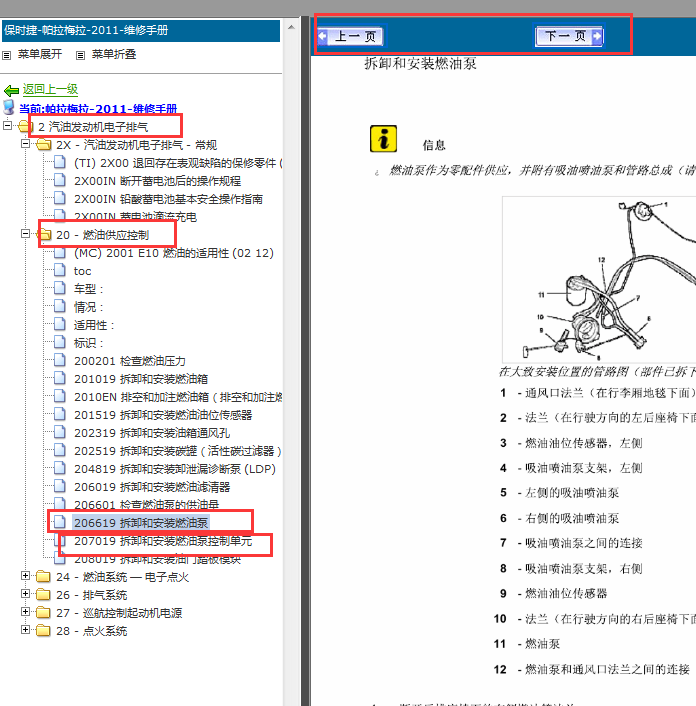Click page icon of 201519 燃油油位传感器
Viewport: 696px width, 706px height.
[x=59, y=414]
